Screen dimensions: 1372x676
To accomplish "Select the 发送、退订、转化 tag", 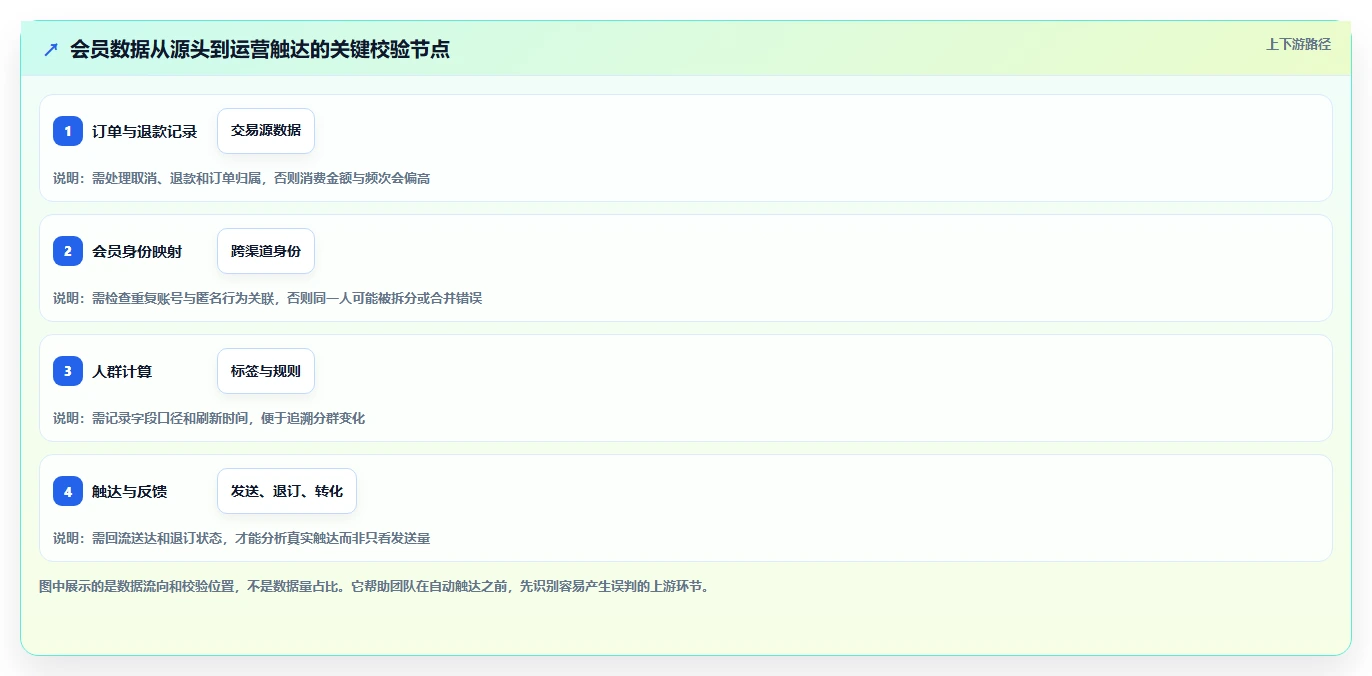I will (x=287, y=491).
